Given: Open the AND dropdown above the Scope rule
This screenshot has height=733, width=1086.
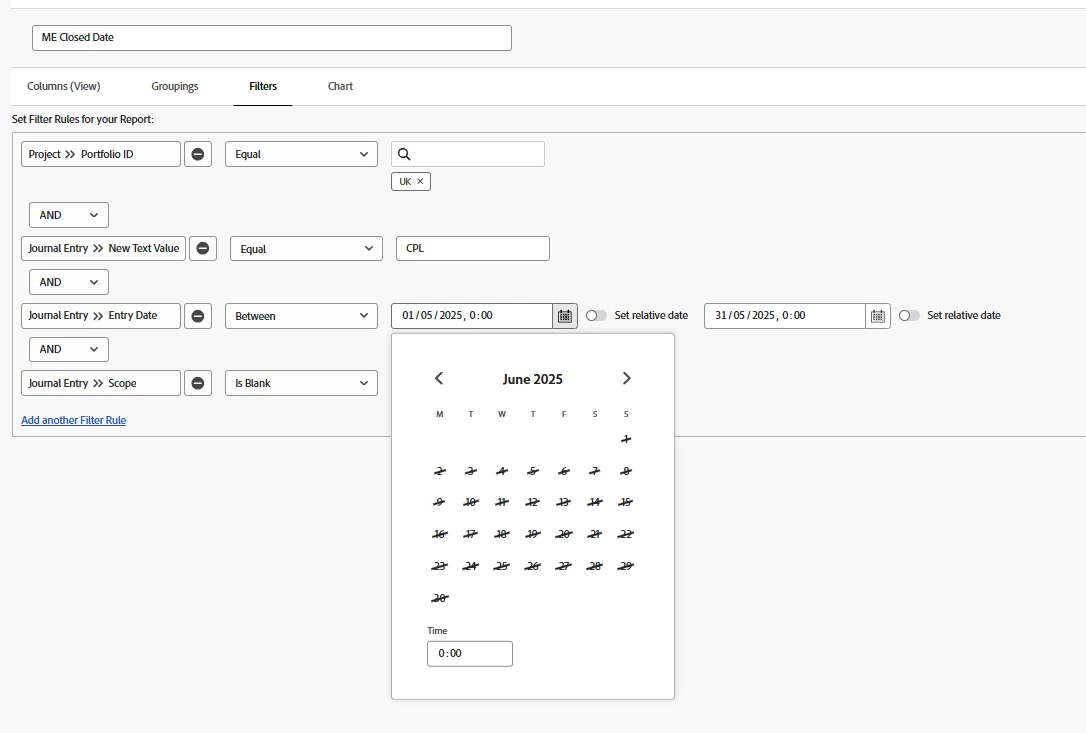Looking at the screenshot, I should (x=69, y=349).
